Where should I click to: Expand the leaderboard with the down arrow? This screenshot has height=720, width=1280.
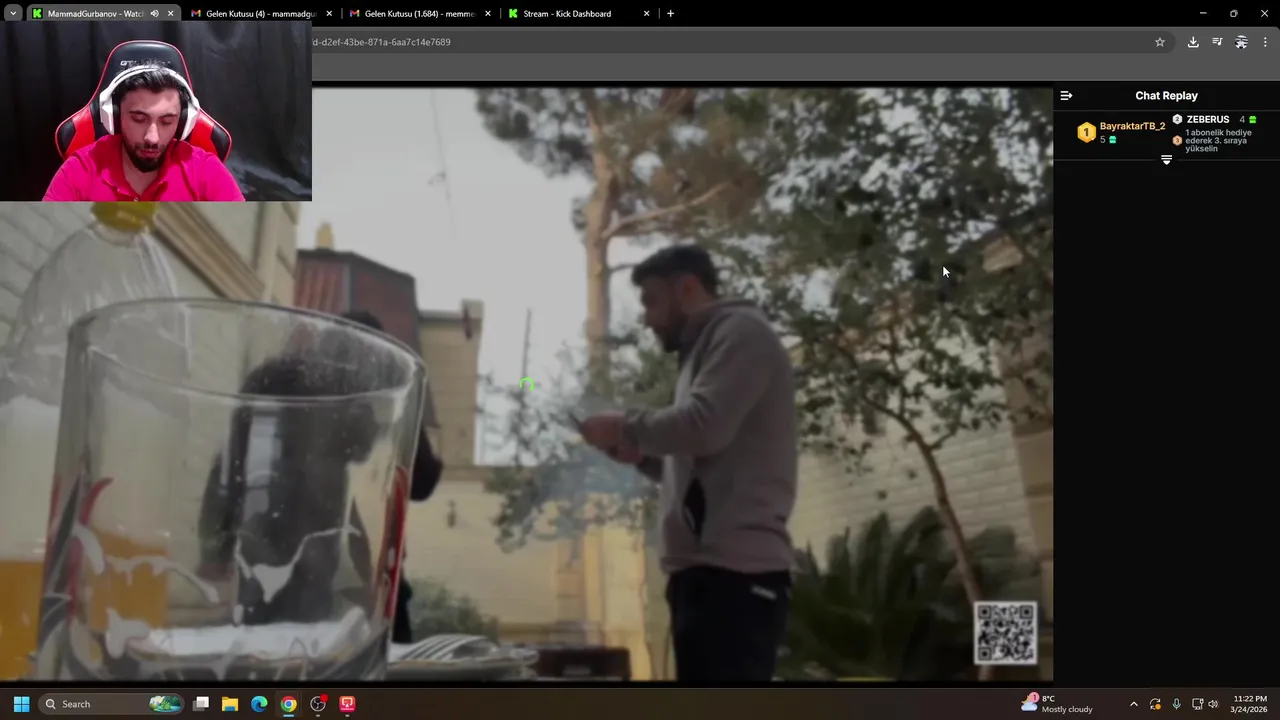click(x=1166, y=160)
